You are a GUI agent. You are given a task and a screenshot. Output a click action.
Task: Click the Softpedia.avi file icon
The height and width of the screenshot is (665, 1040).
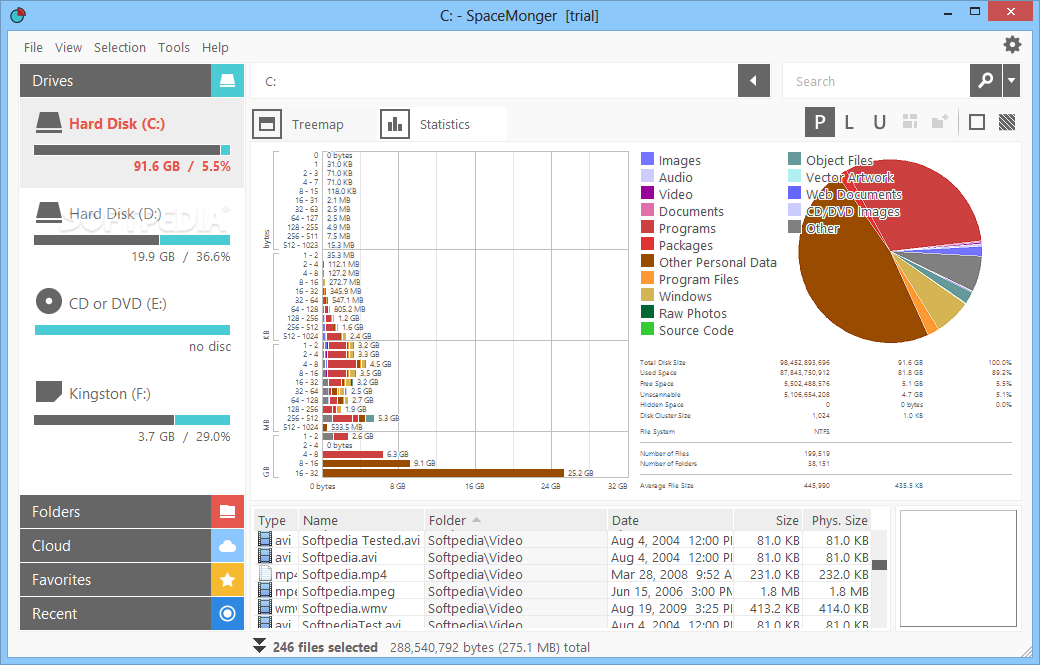pyautogui.click(x=265, y=557)
